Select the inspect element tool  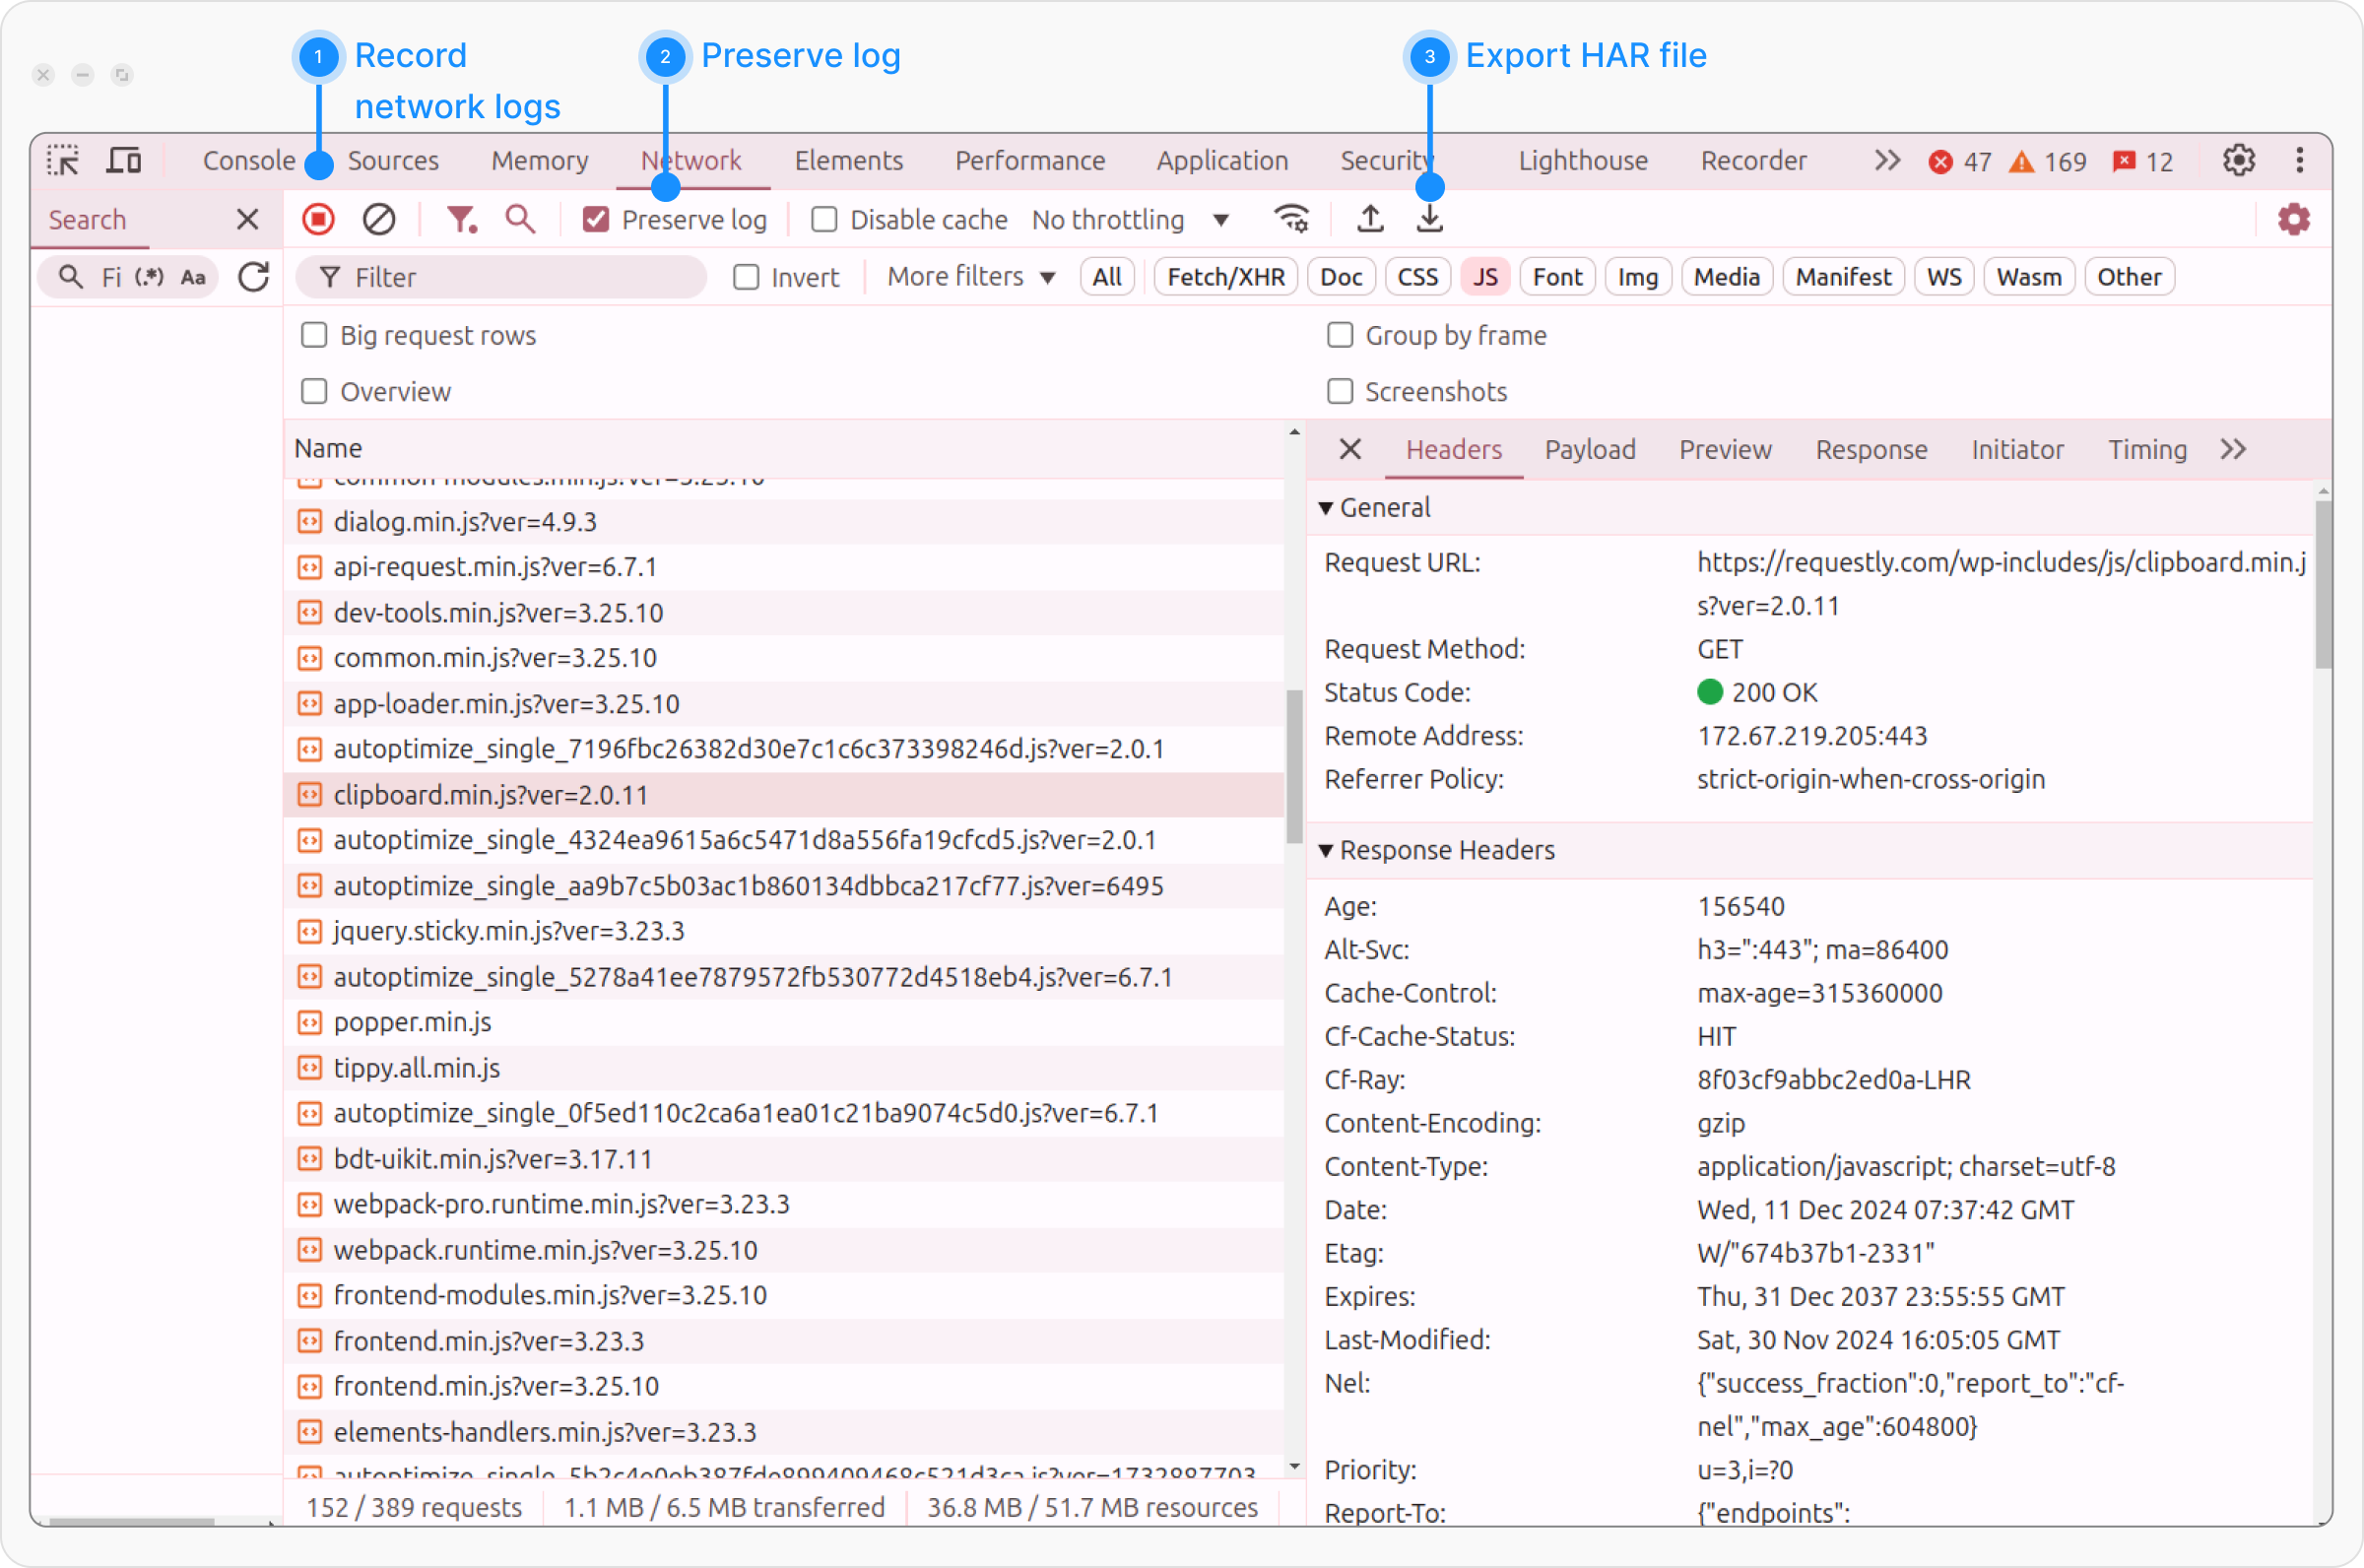click(x=62, y=160)
